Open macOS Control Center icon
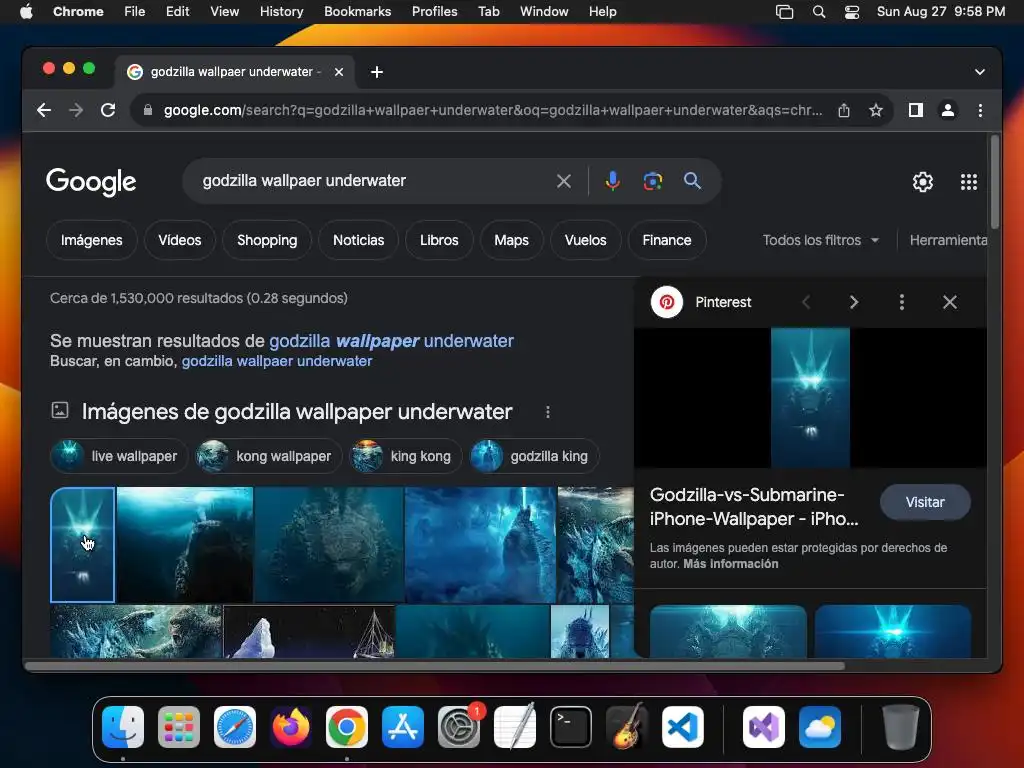This screenshot has width=1024, height=768. 852,12
